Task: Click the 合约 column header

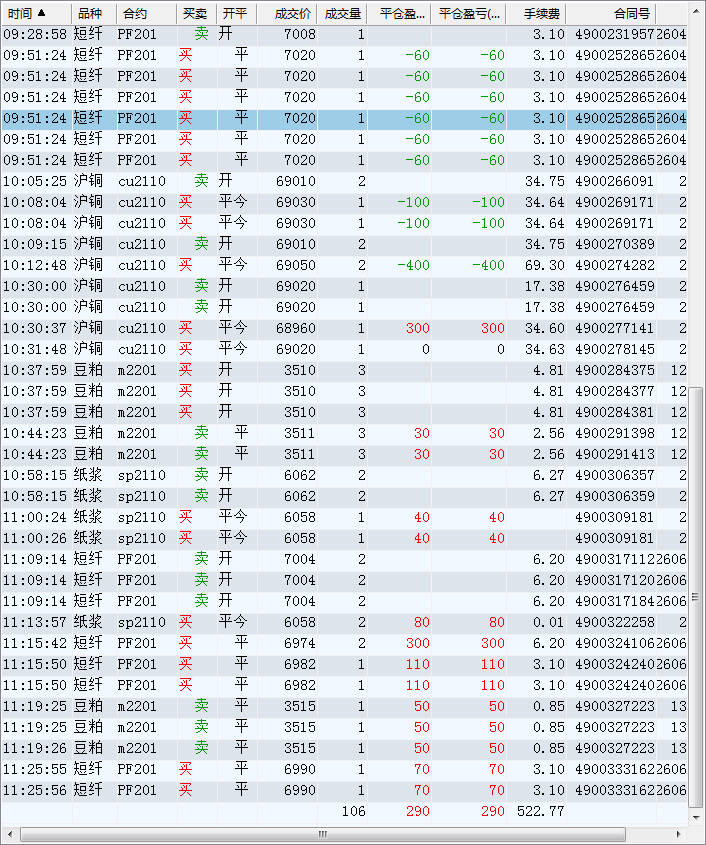Action: click(x=134, y=13)
